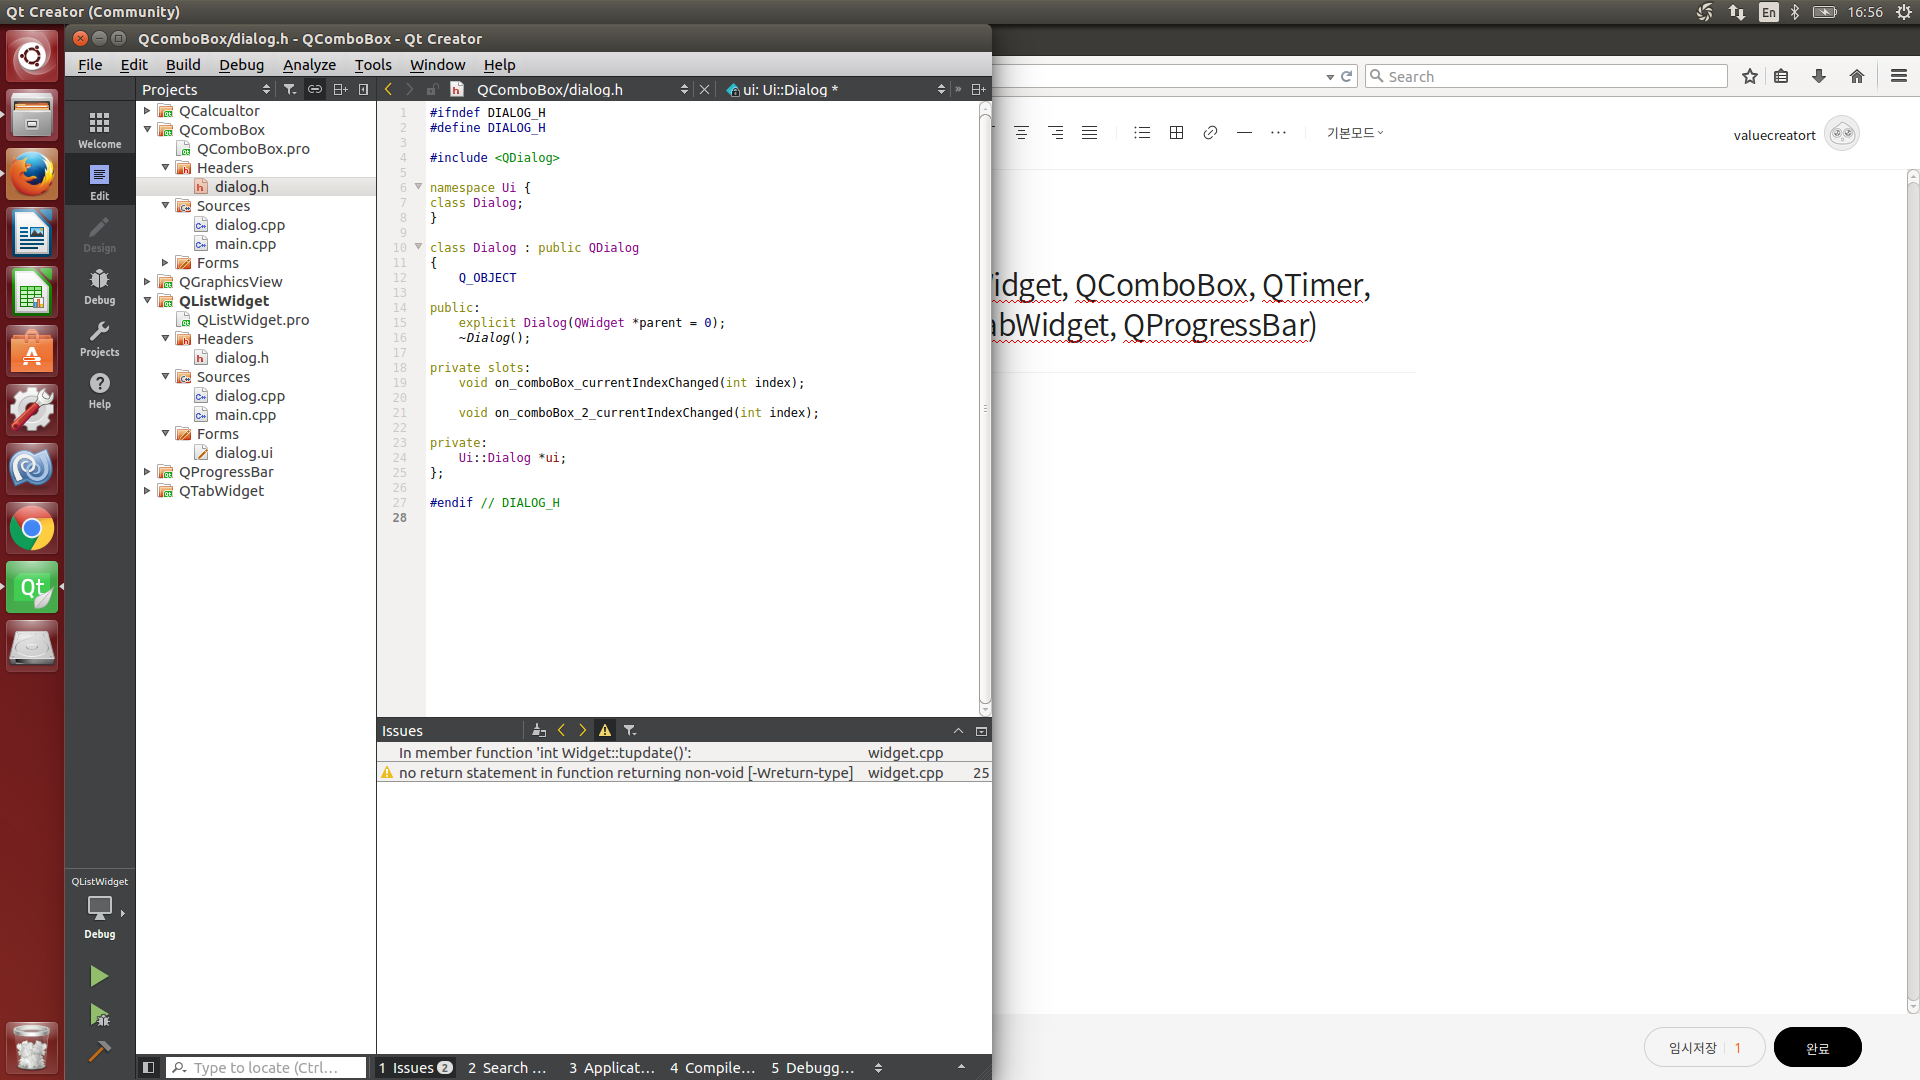Viewport: 1920px width, 1080px height.
Task: Click the filter tree icon in Projects
Action: 290,90
